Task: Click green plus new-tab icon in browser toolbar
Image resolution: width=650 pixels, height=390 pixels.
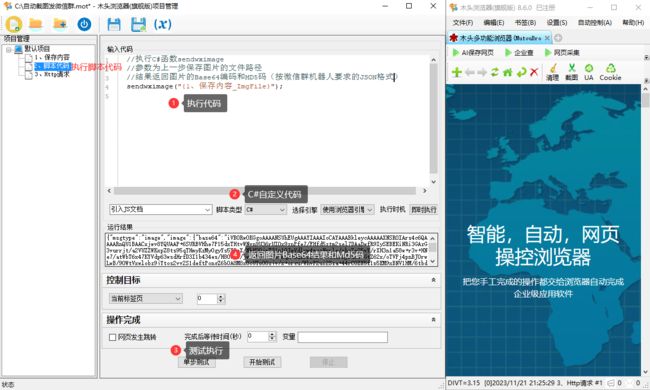Action: pos(456,72)
